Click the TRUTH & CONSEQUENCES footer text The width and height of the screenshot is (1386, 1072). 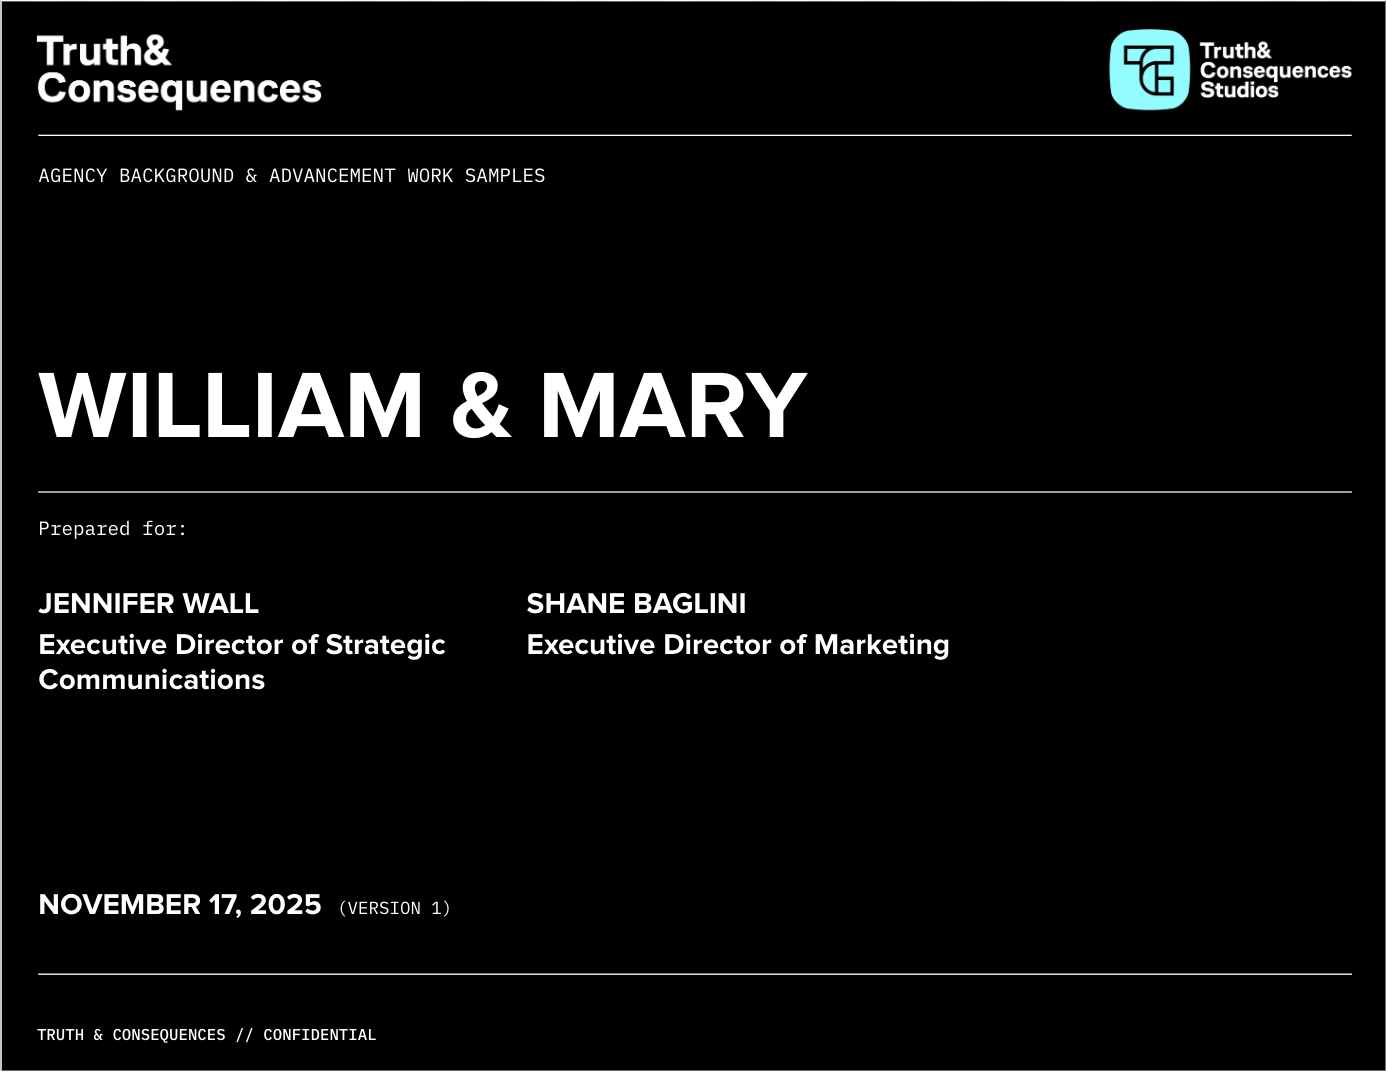[131, 1035]
